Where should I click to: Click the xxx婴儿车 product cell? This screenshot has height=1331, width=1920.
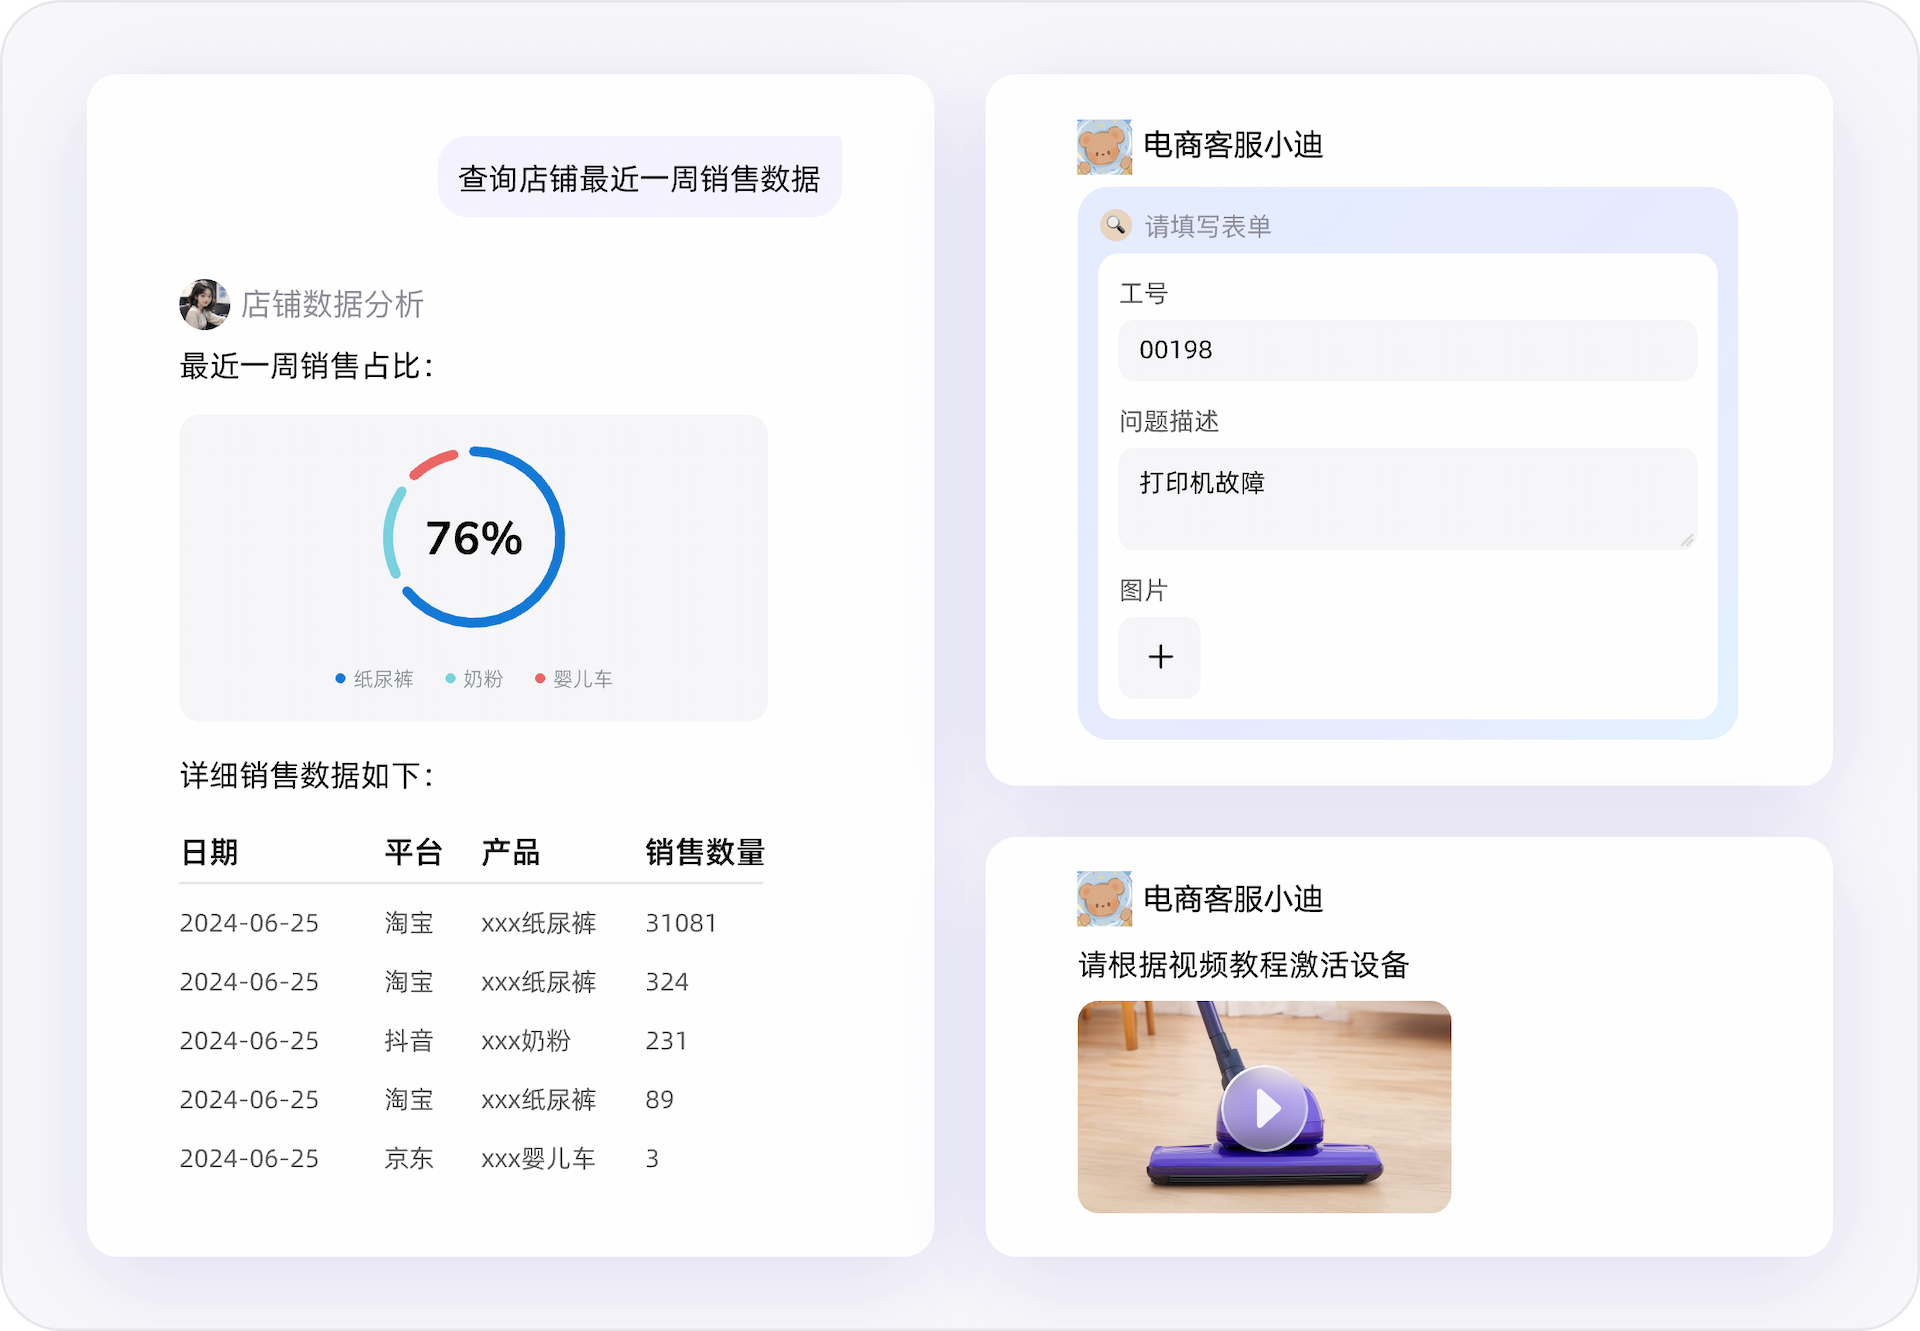click(x=538, y=1158)
